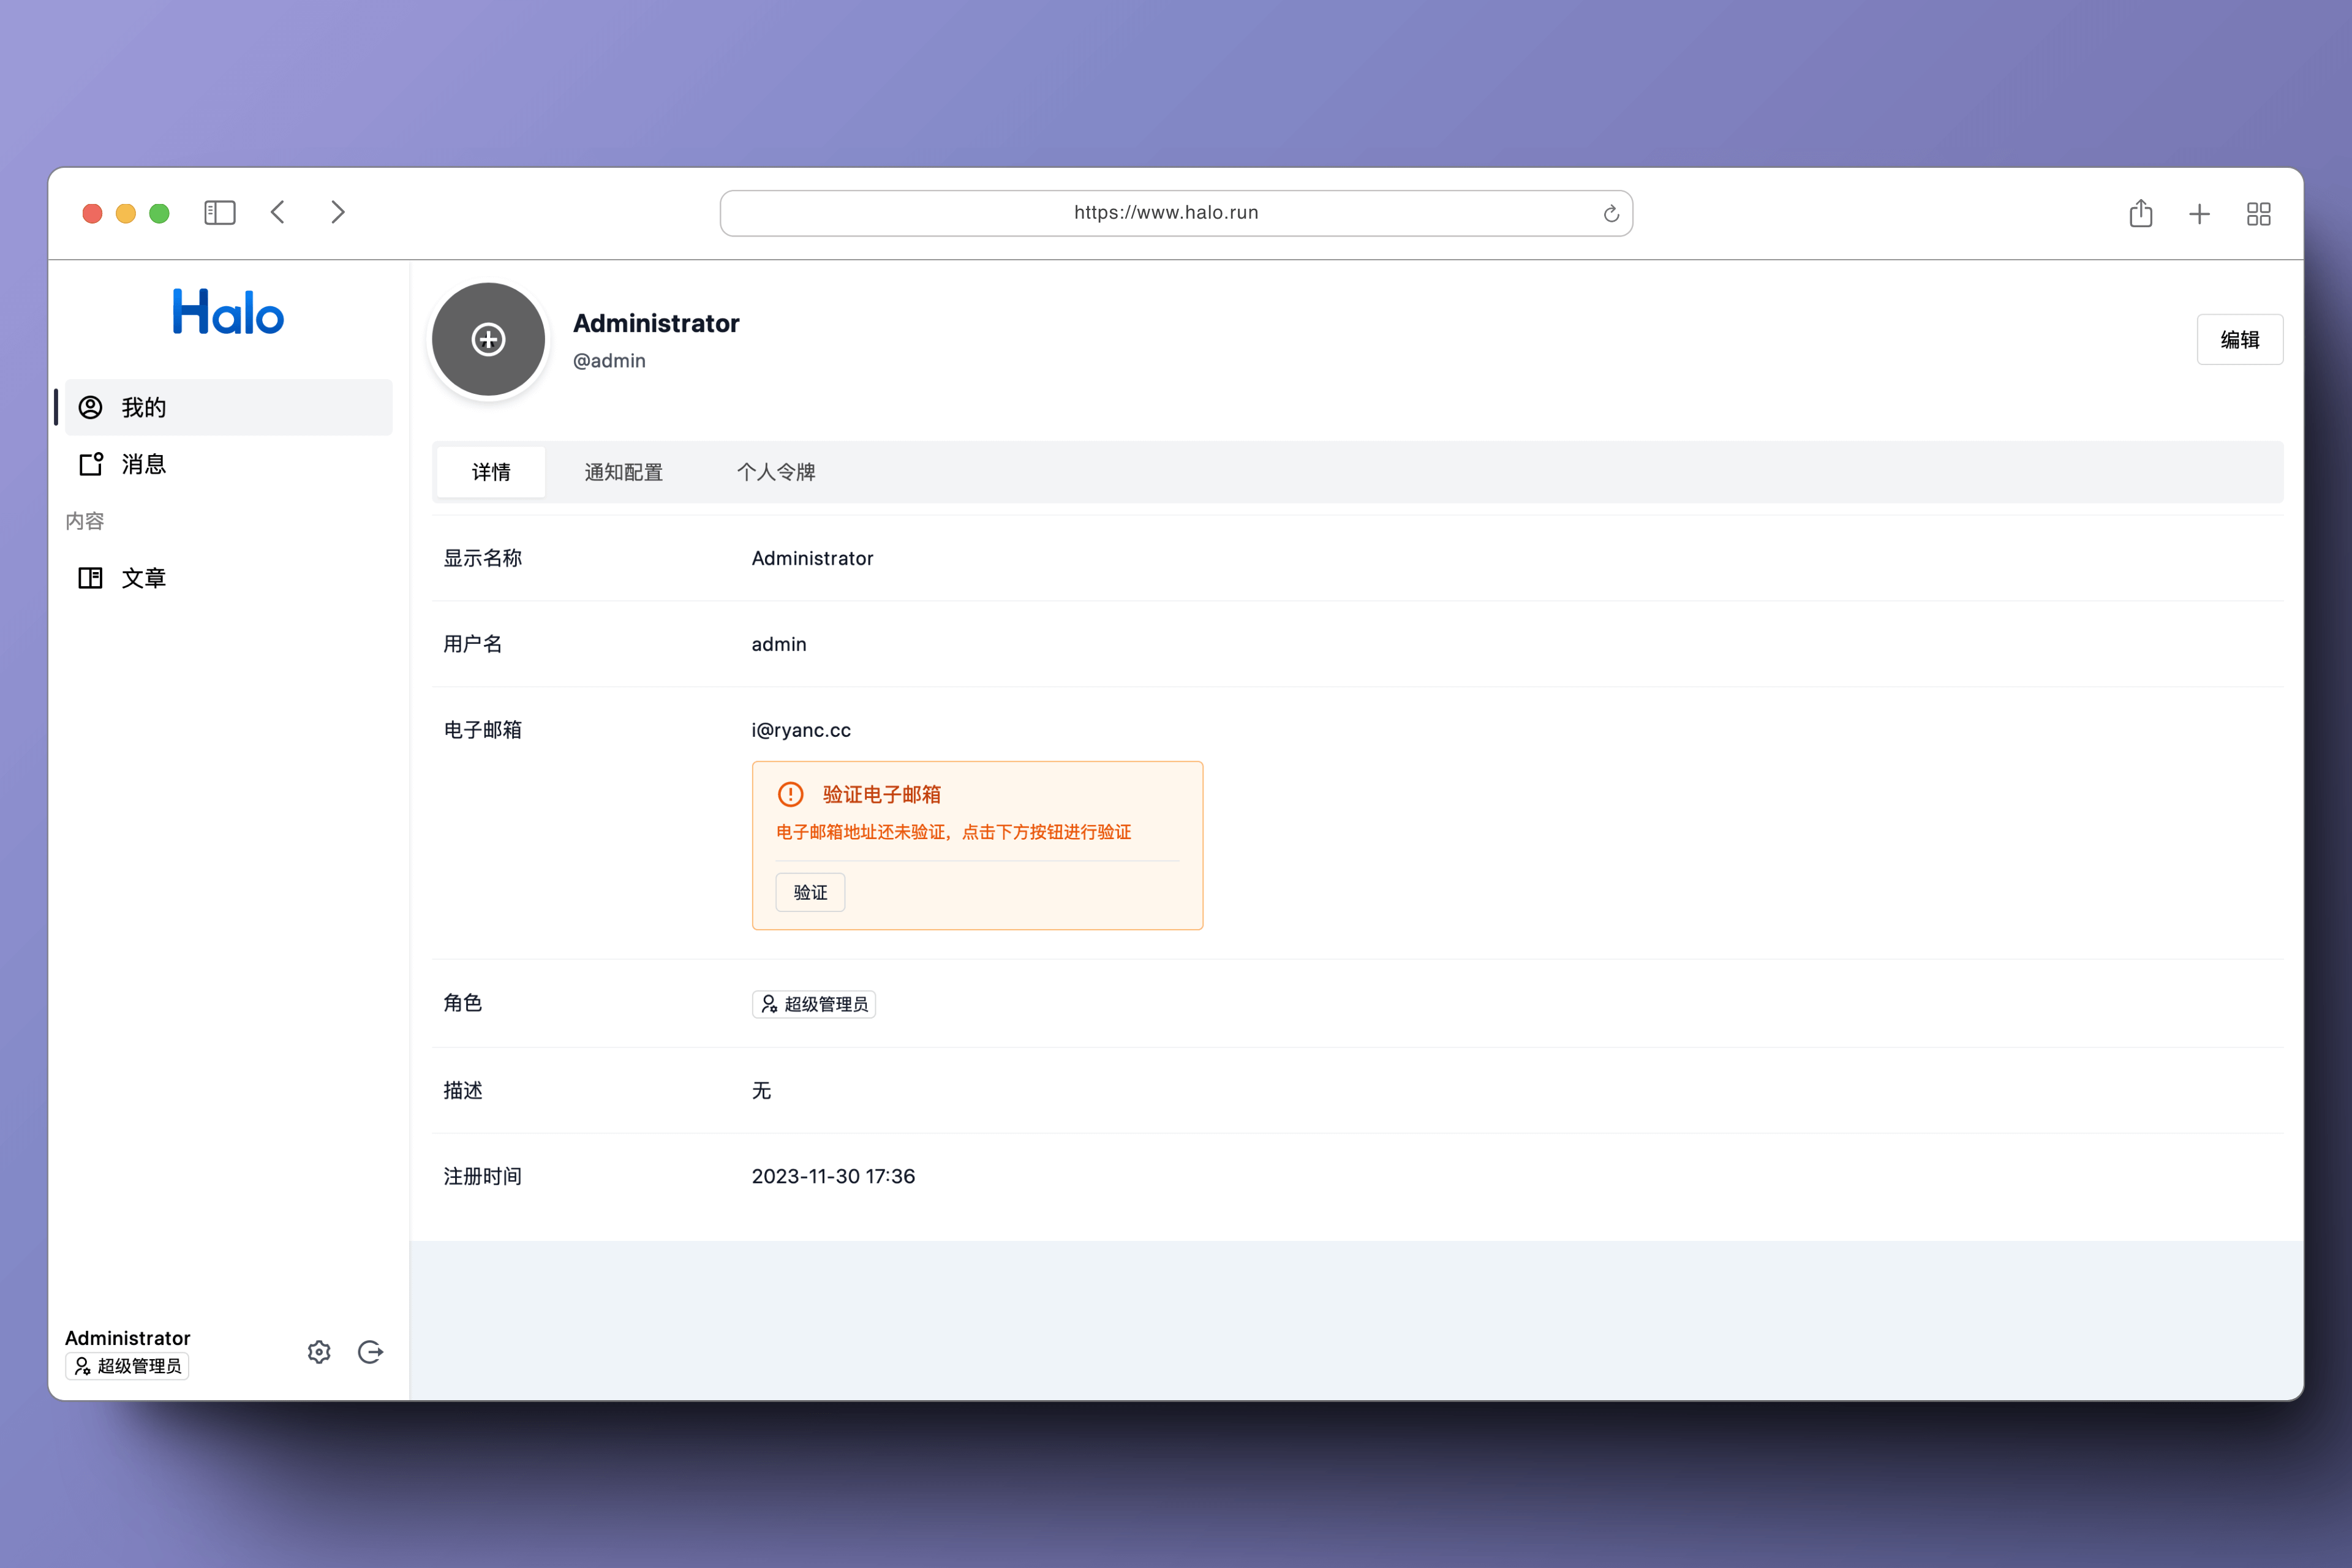The image size is (2352, 1568).
Task: Click the Halo logo
Action: pyautogui.click(x=228, y=312)
